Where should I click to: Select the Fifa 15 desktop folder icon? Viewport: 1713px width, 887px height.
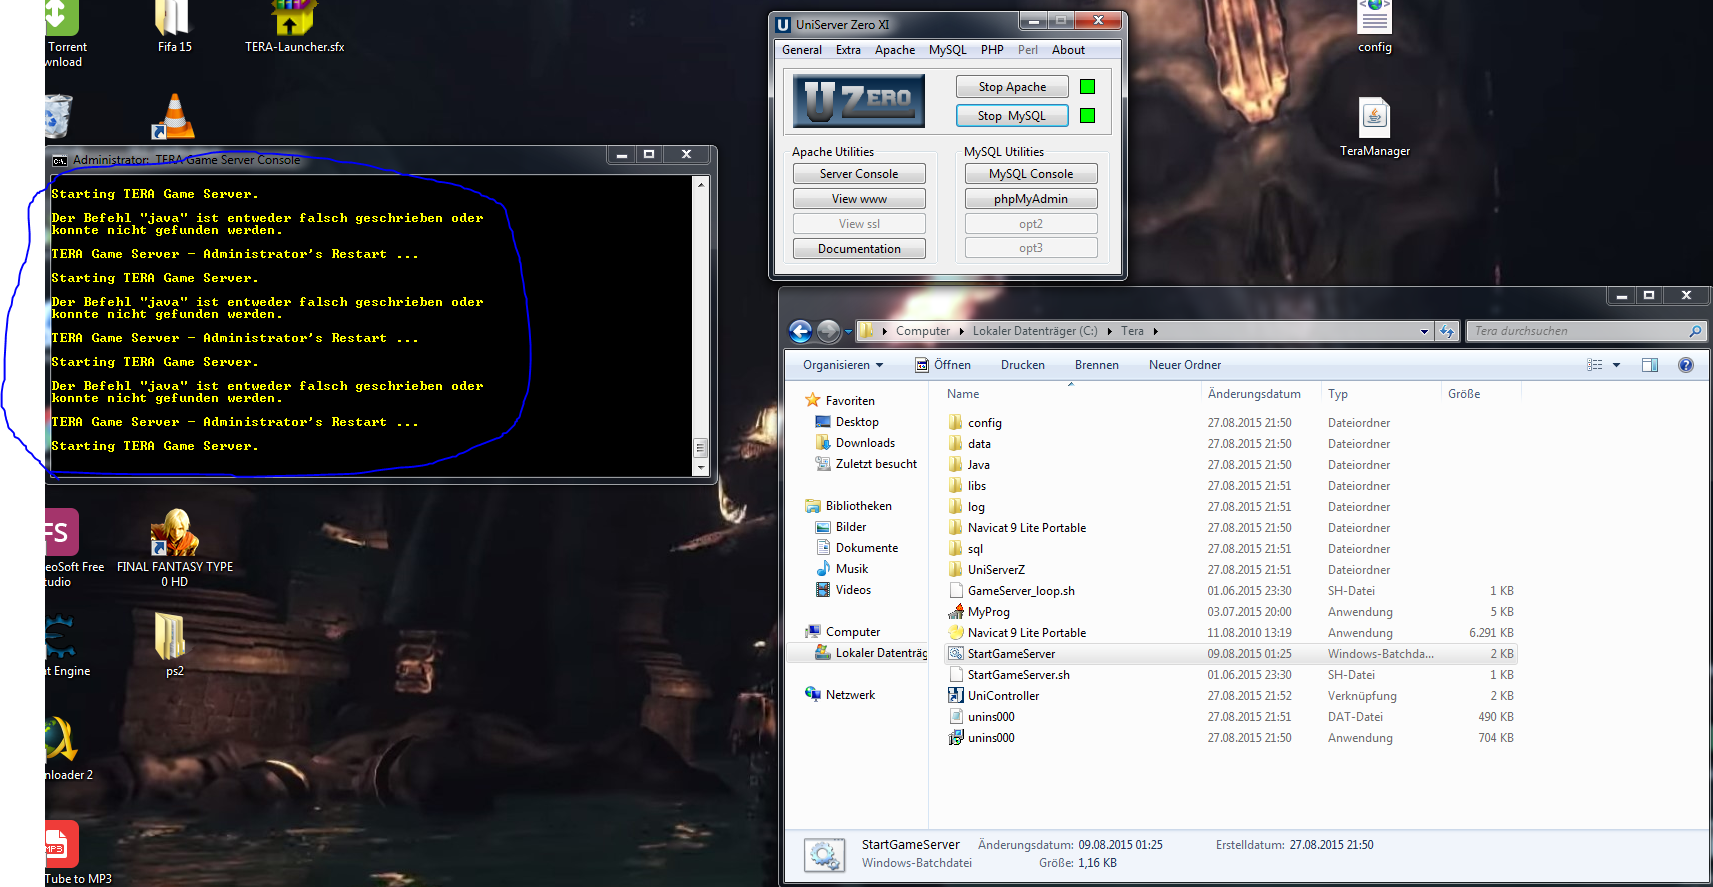click(173, 18)
